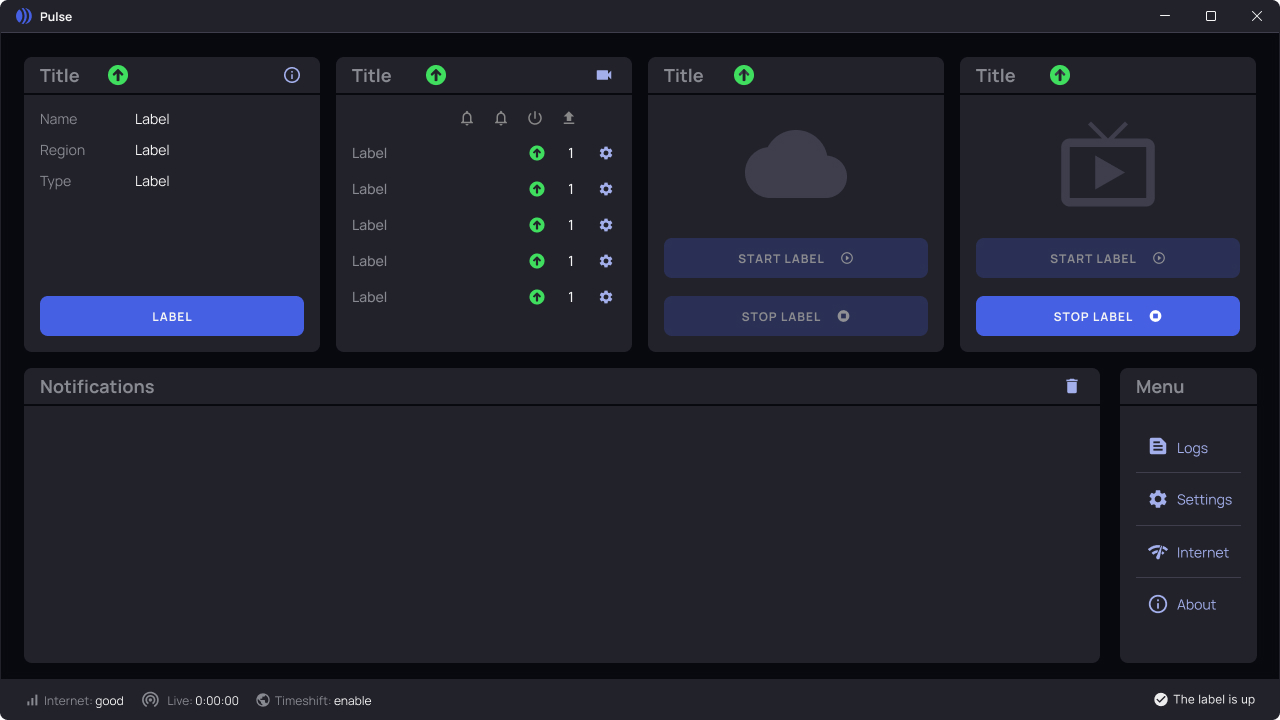Click the Internet good signal indicator
This screenshot has width=1280, height=720.
click(75, 701)
